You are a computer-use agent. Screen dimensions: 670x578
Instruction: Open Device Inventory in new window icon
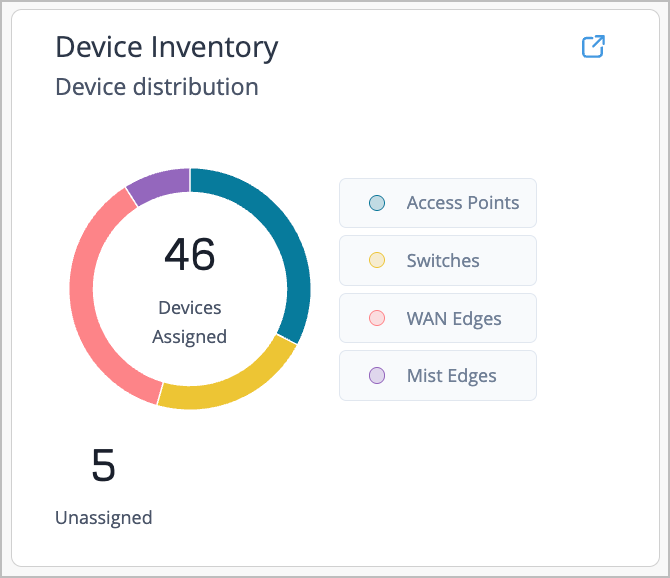pos(593,47)
